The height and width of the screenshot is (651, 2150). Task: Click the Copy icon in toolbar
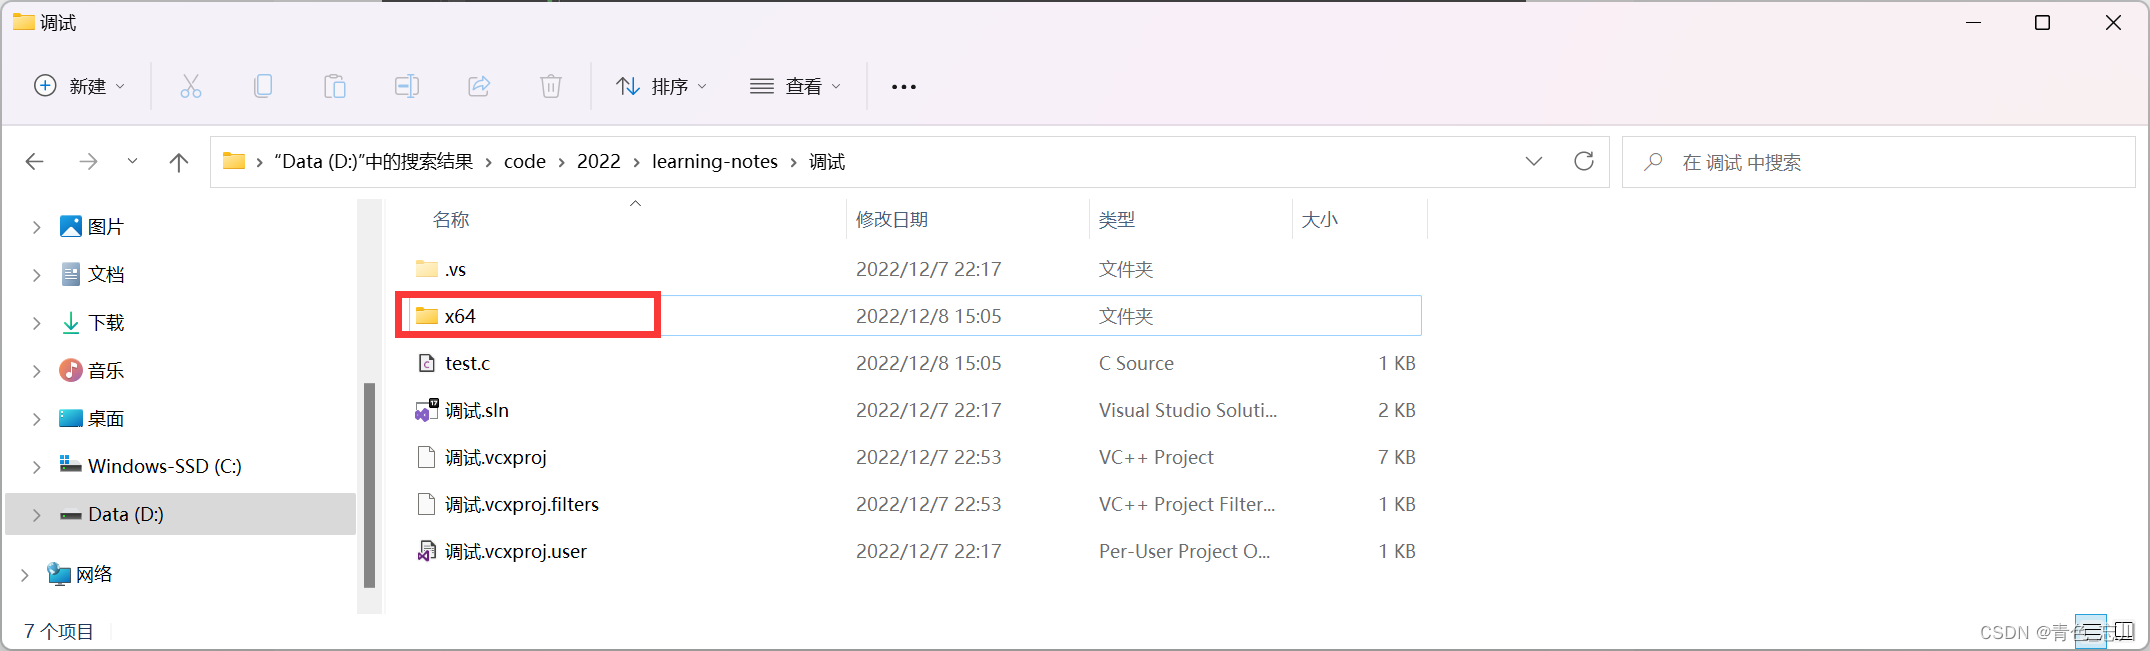click(x=263, y=87)
